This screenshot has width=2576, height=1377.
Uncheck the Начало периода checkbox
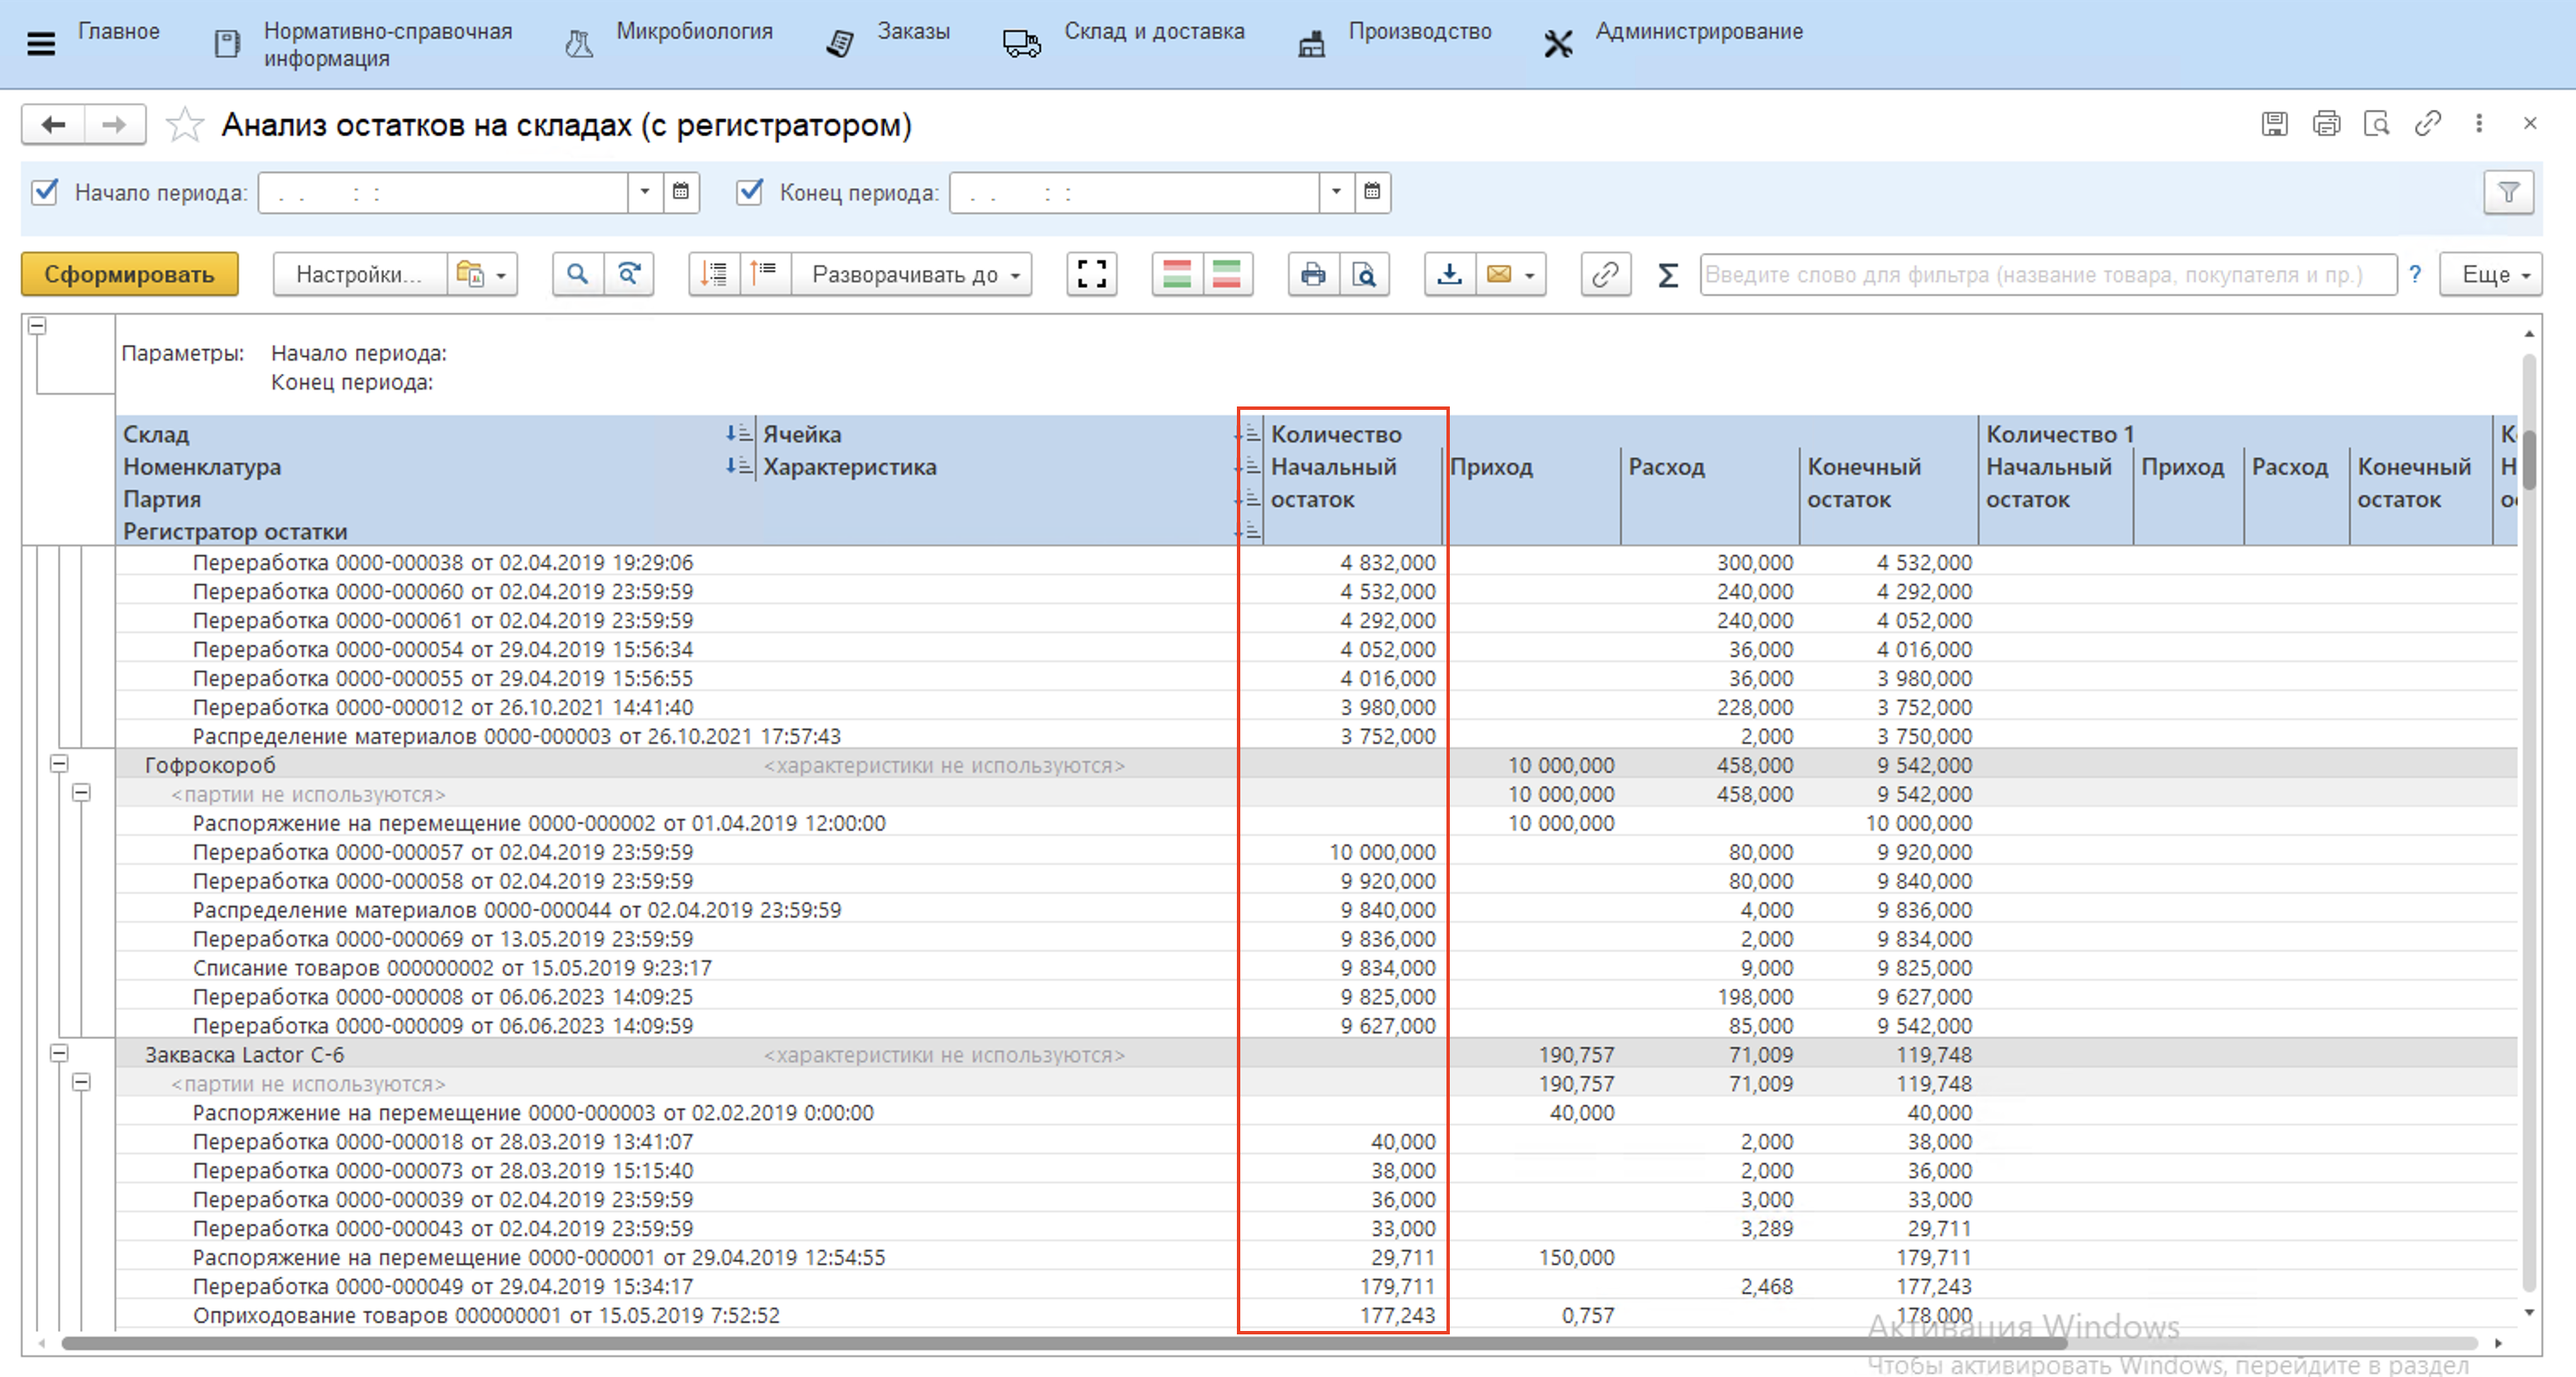coord(45,192)
